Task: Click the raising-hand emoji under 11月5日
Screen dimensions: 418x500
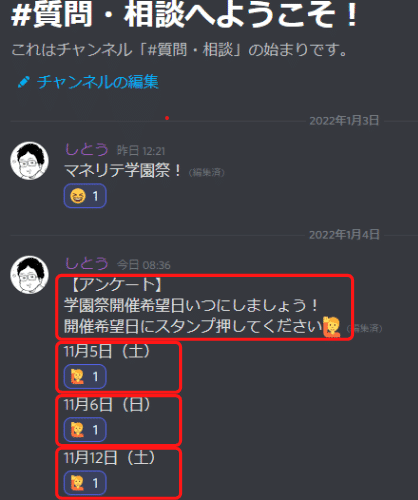Action: point(77,377)
